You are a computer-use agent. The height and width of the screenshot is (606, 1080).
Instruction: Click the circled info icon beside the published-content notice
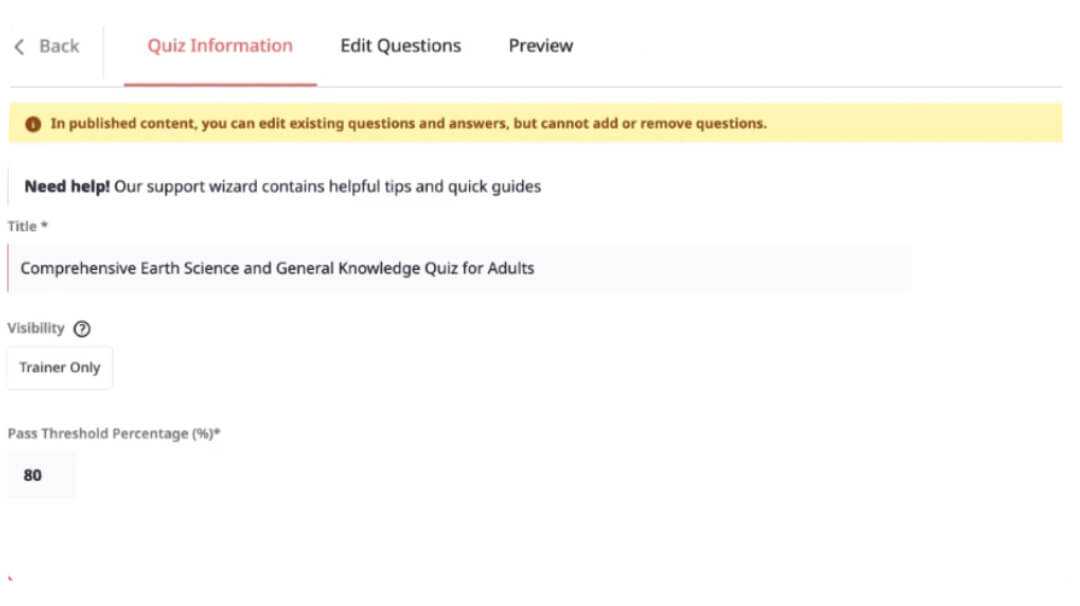click(31, 123)
